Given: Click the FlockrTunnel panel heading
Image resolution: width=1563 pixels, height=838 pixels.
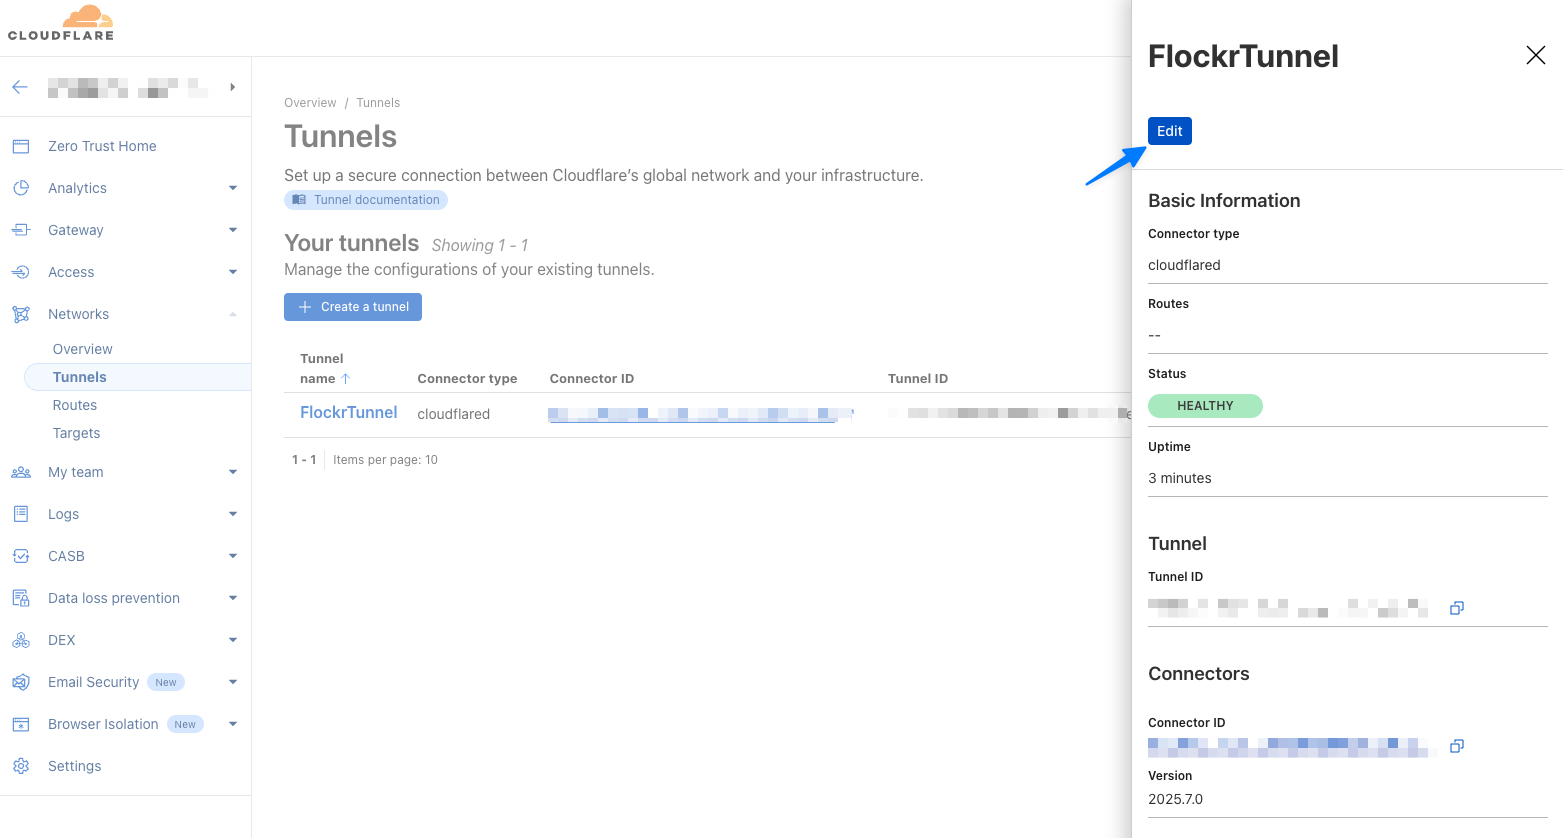Looking at the screenshot, I should (1243, 56).
